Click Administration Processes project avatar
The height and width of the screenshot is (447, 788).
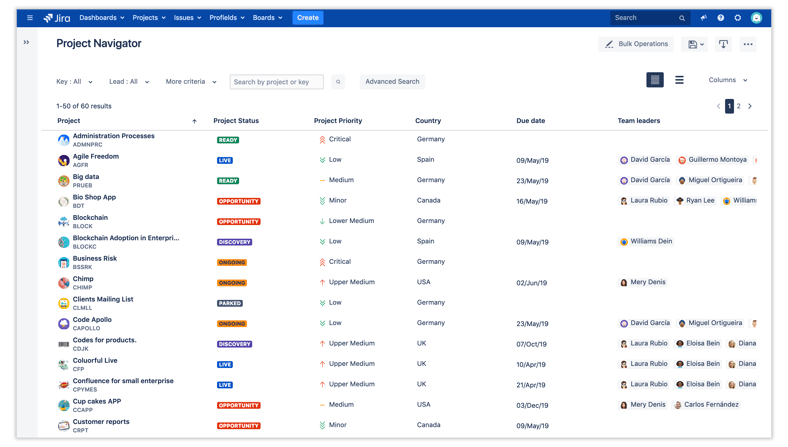point(63,140)
